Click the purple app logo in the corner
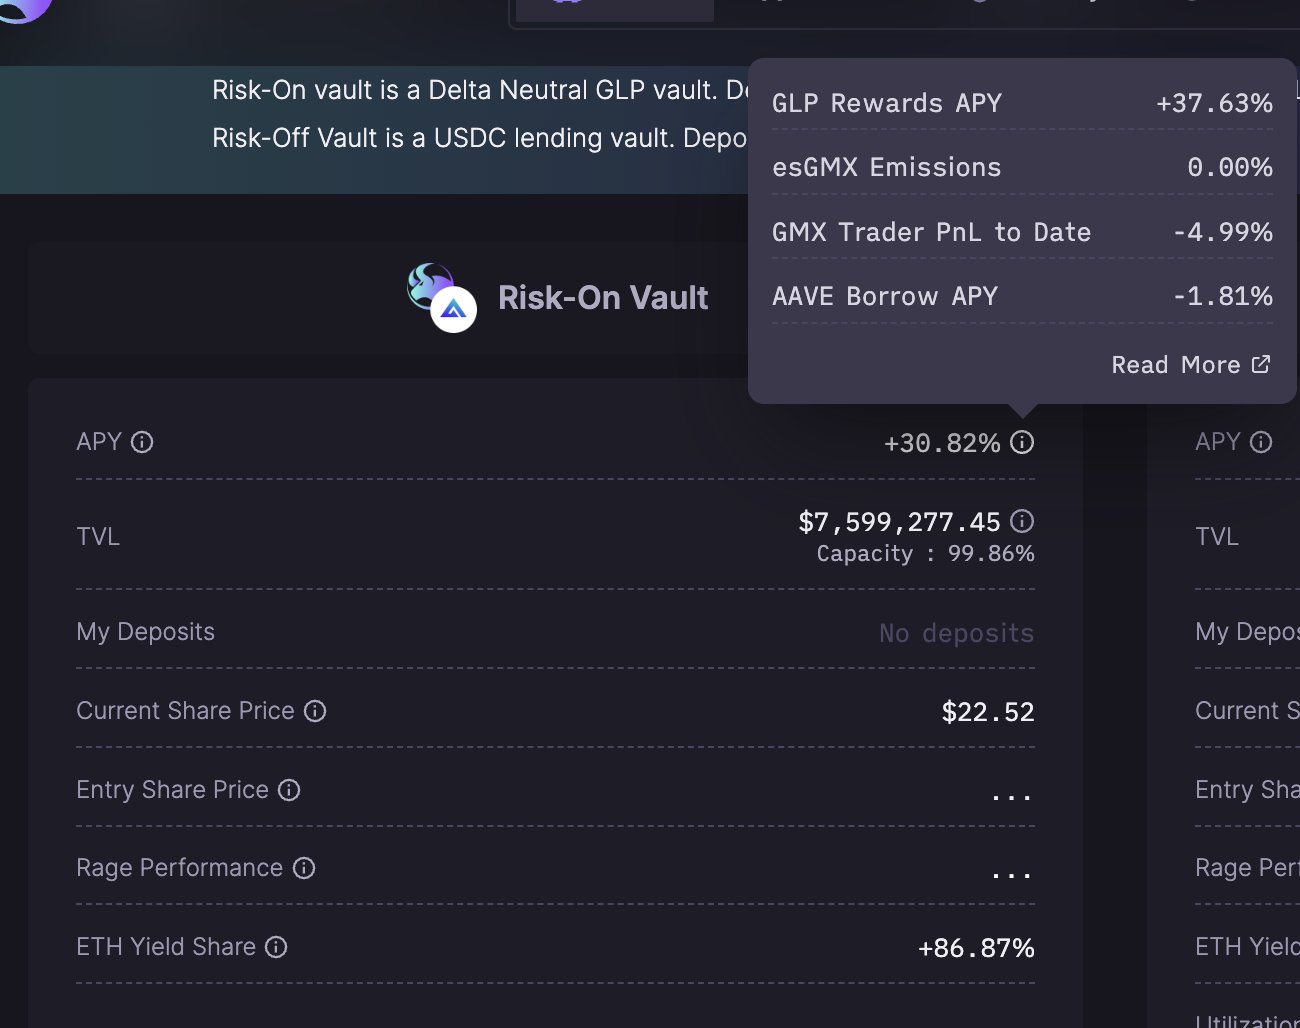This screenshot has height=1028, width=1300. (x=24, y=8)
